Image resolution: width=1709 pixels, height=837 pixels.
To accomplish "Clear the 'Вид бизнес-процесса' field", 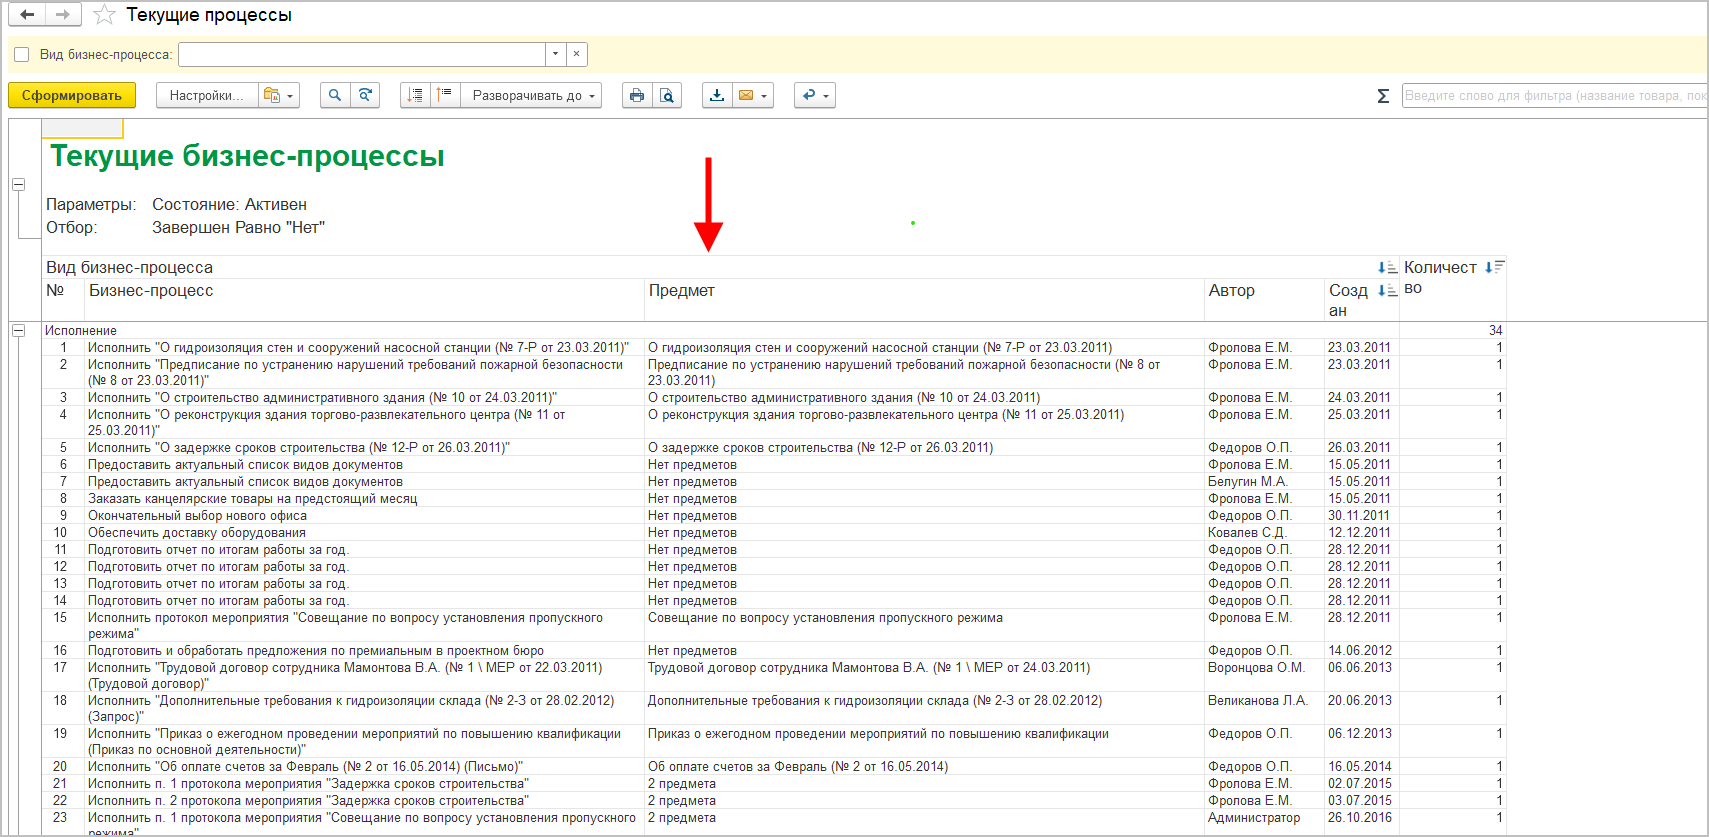I will [577, 54].
